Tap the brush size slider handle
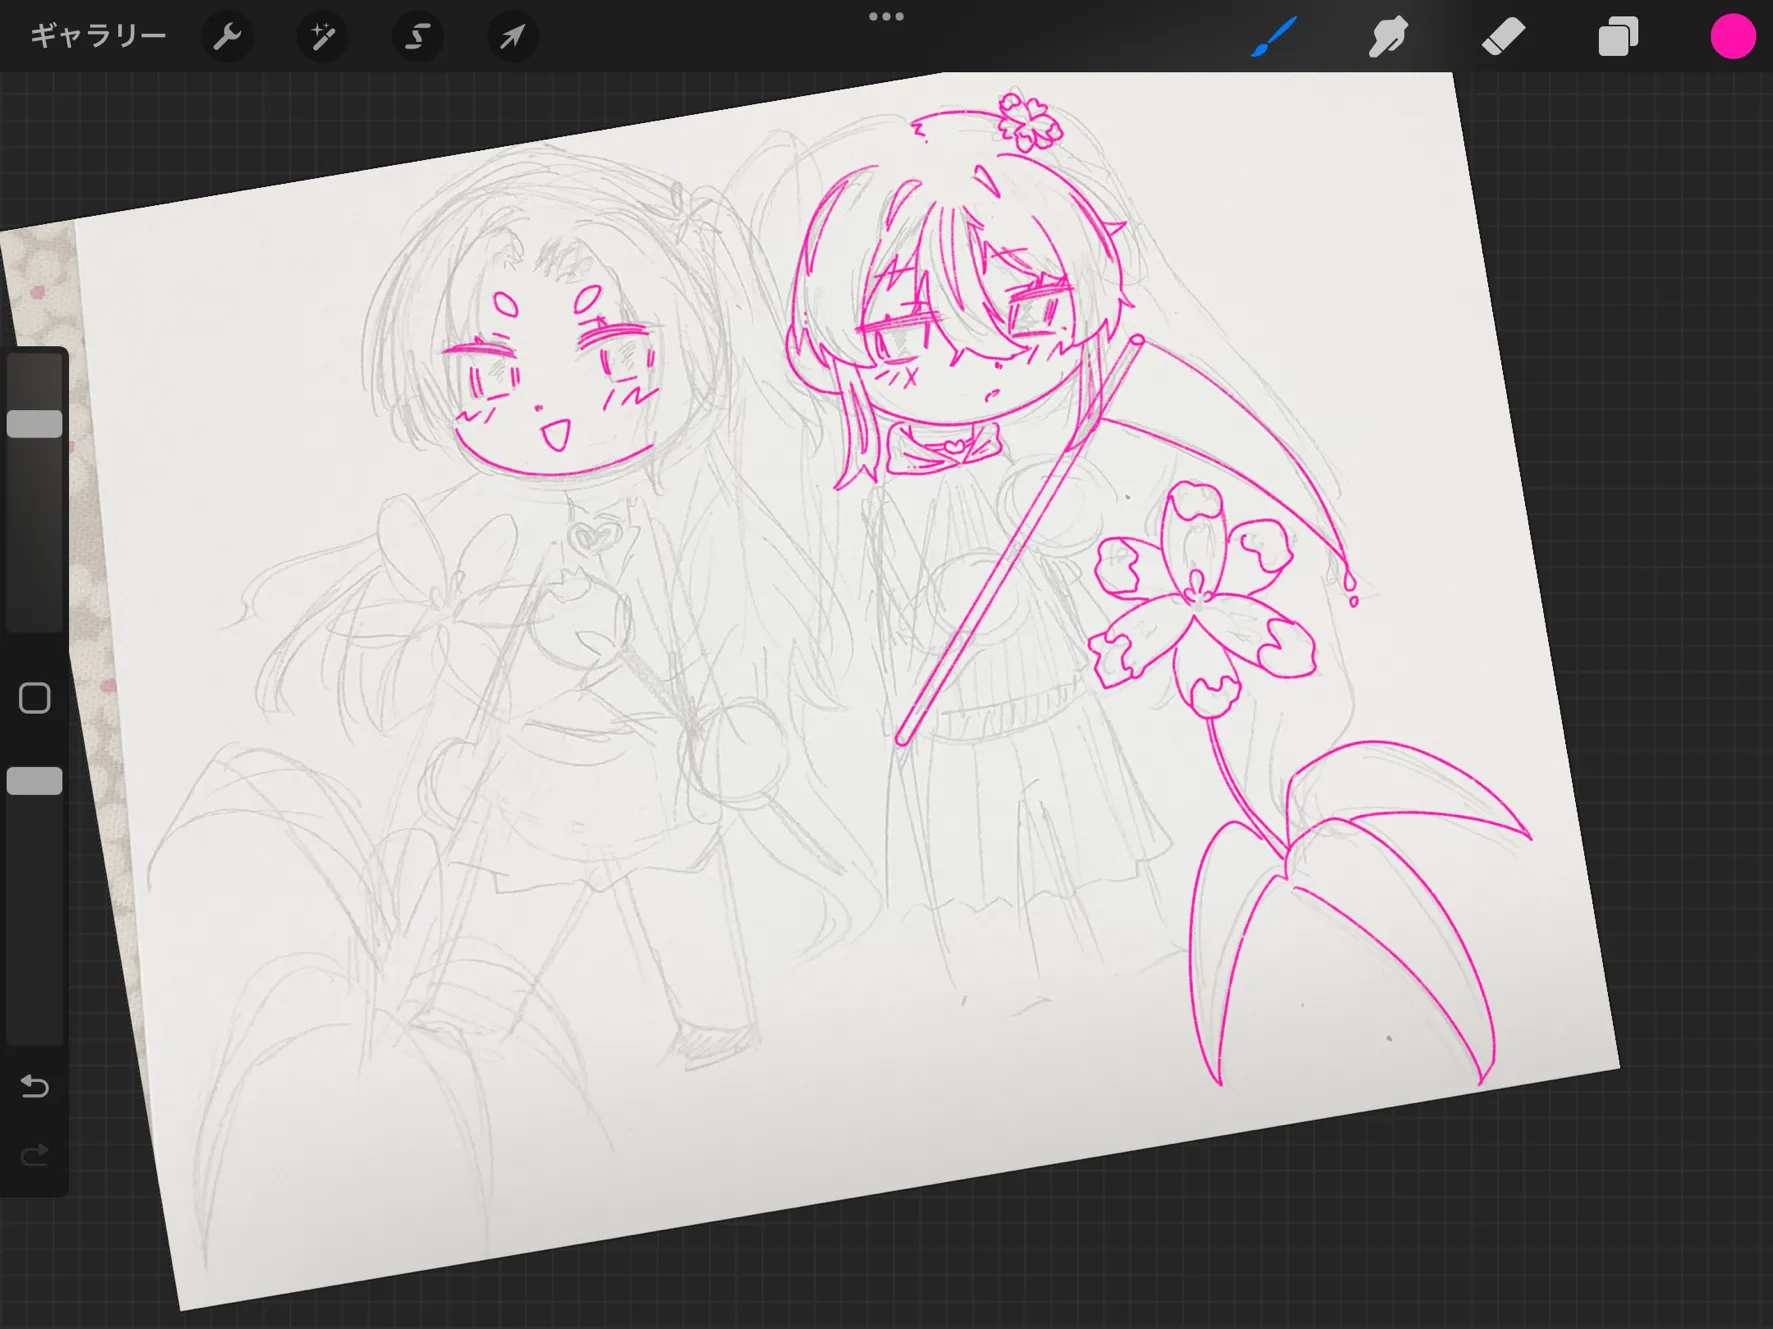The width and height of the screenshot is (1773, 1329). tap(35, 424)
